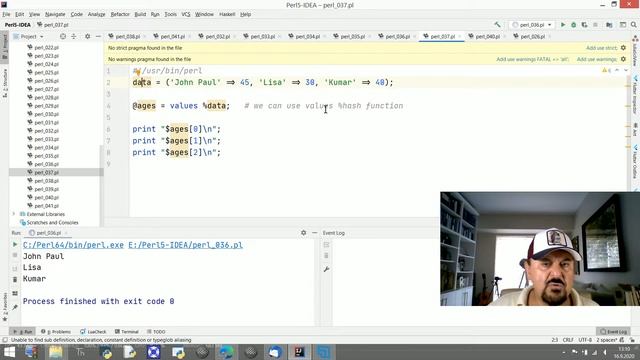The image size is (640, 360).
Task: Click the warnings indicator in editor corner
Action: (607, 71)
